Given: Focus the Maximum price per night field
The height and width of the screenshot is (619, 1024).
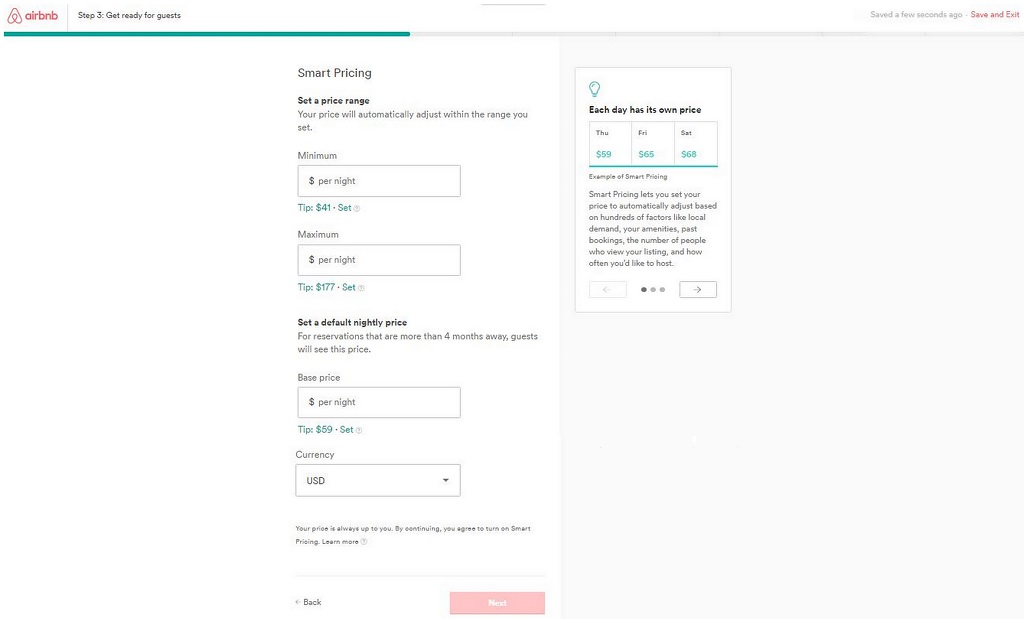Looking at the screenshot, I should coord(379,260).
